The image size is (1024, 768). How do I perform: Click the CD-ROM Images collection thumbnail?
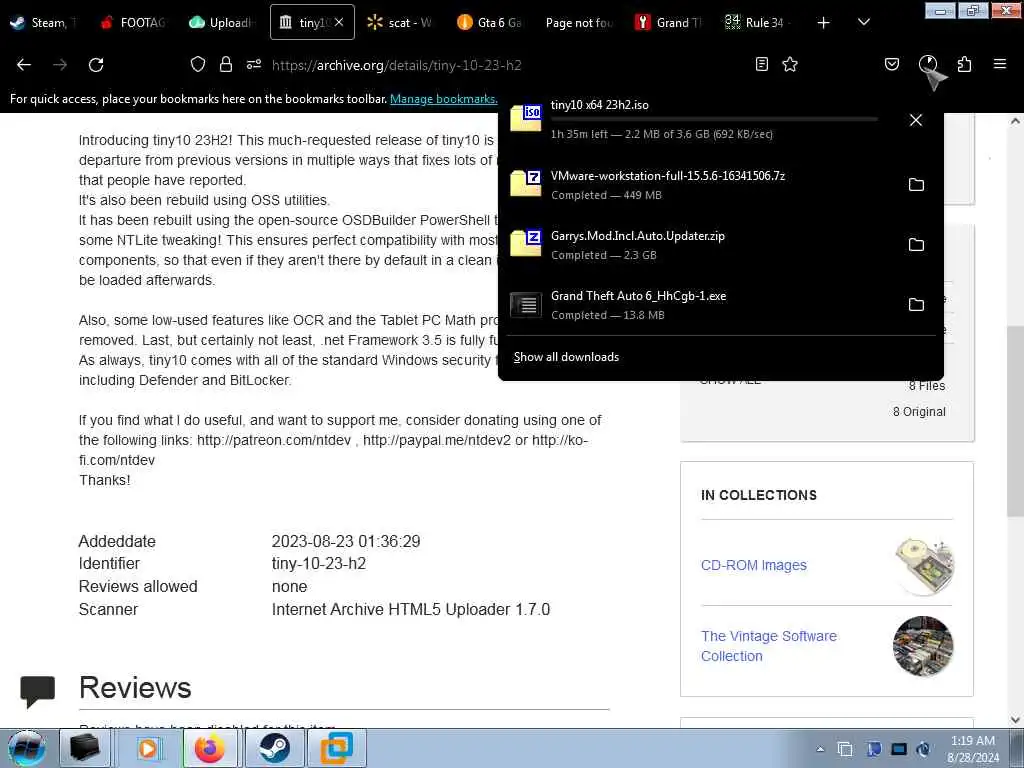point(923,566)
